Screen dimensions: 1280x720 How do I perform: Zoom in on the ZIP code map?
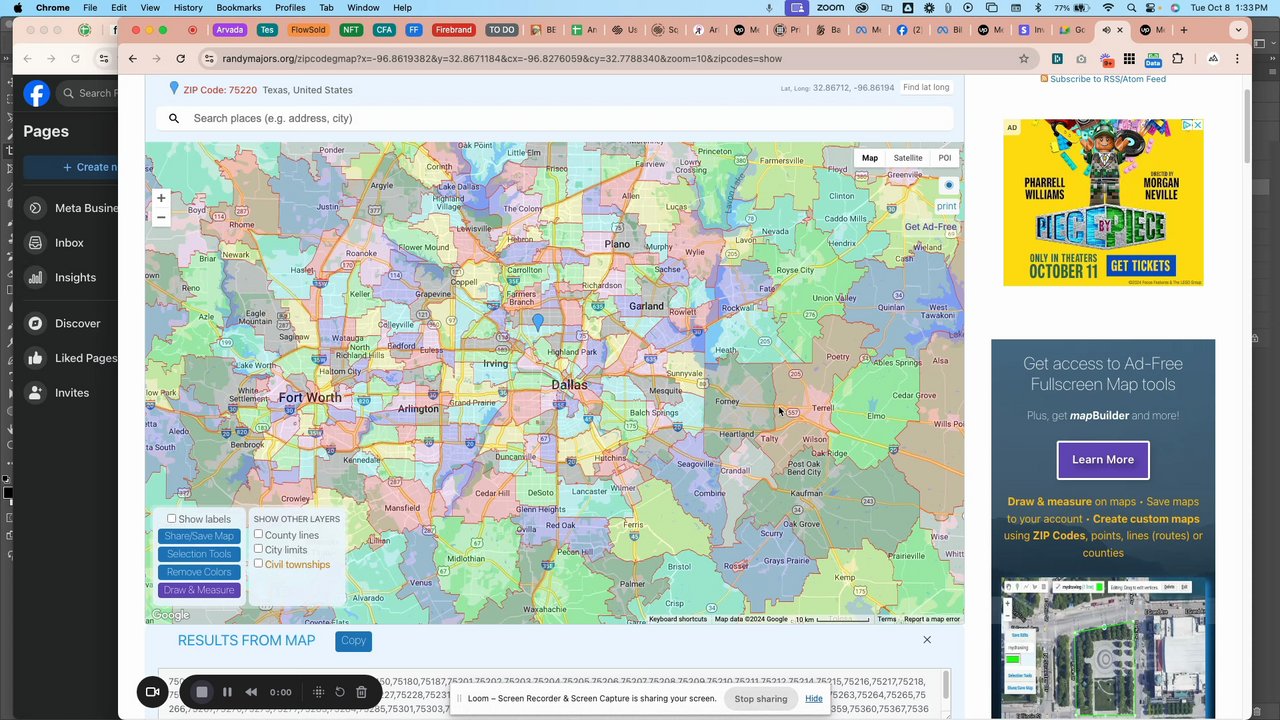tap(161, 198)
